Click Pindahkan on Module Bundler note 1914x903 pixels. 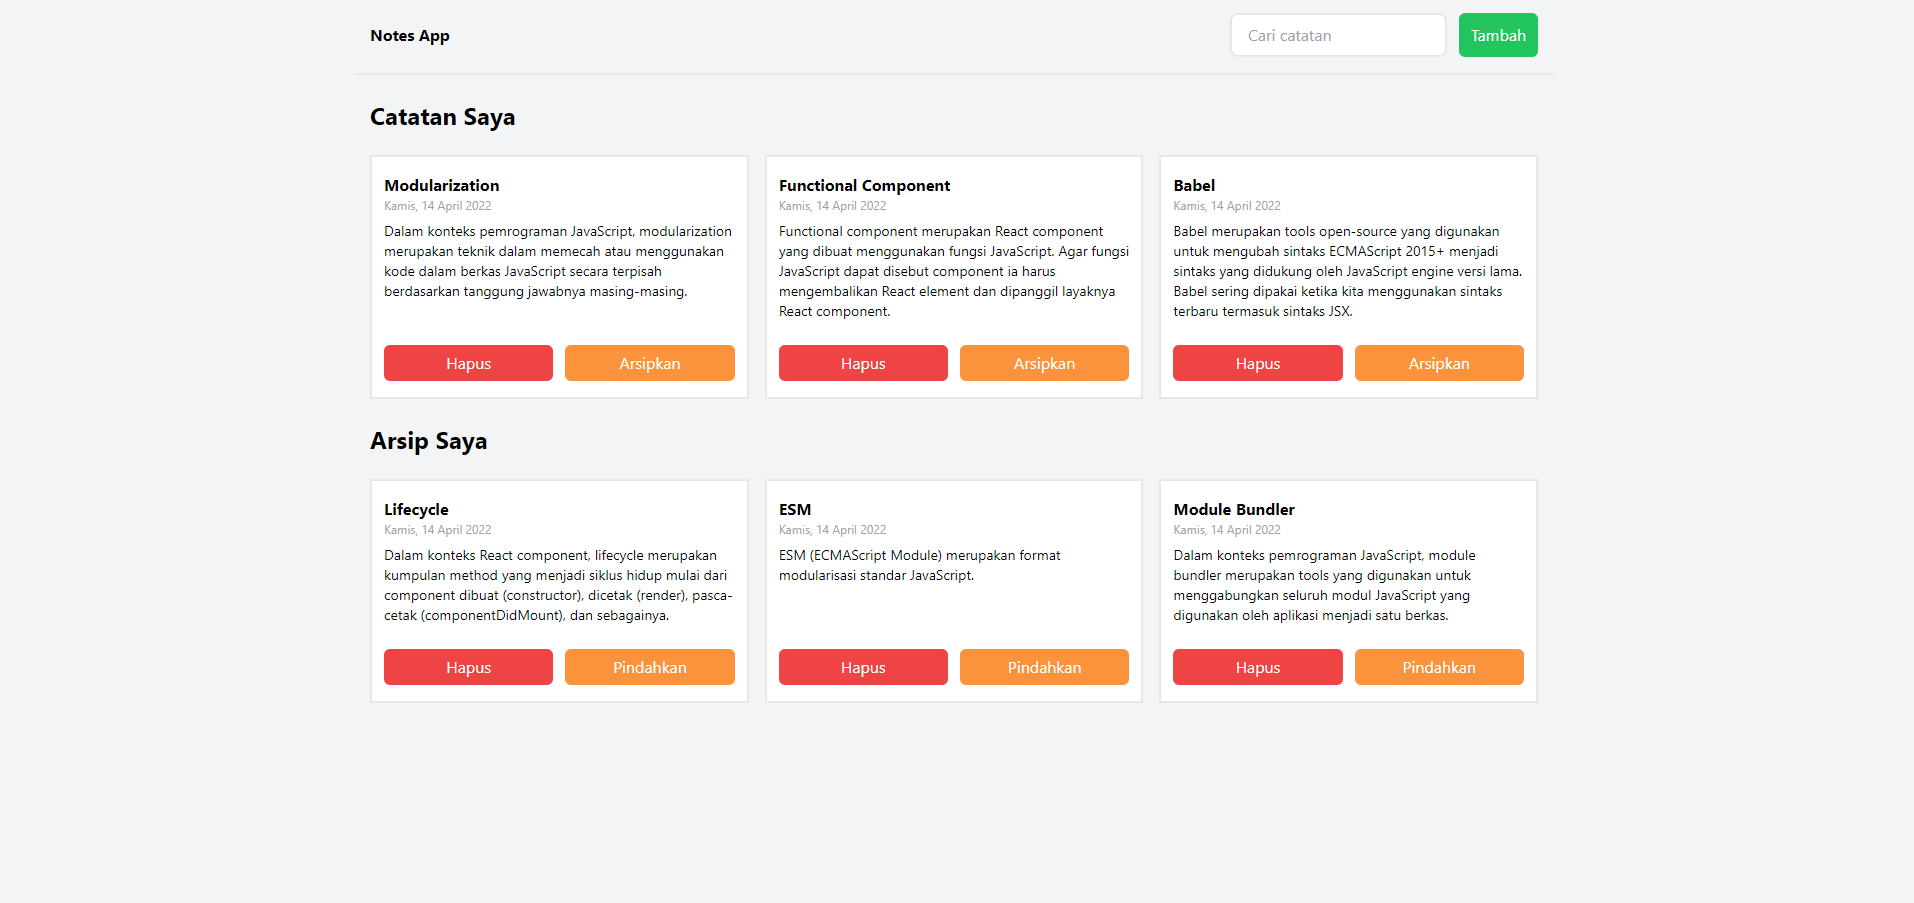[1438, 667]
